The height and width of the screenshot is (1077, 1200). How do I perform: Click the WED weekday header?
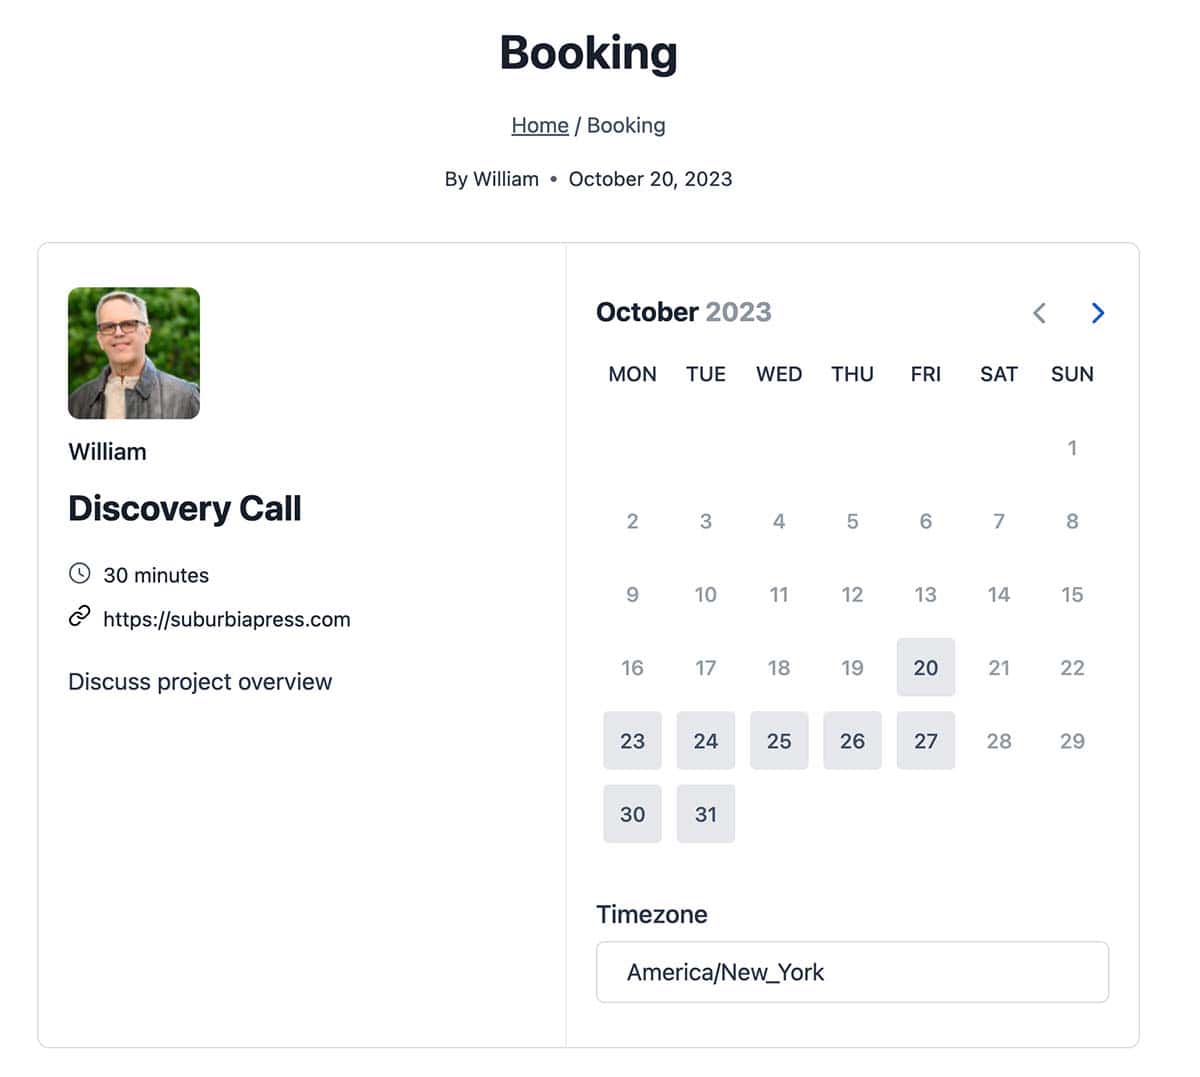[779, 374]
